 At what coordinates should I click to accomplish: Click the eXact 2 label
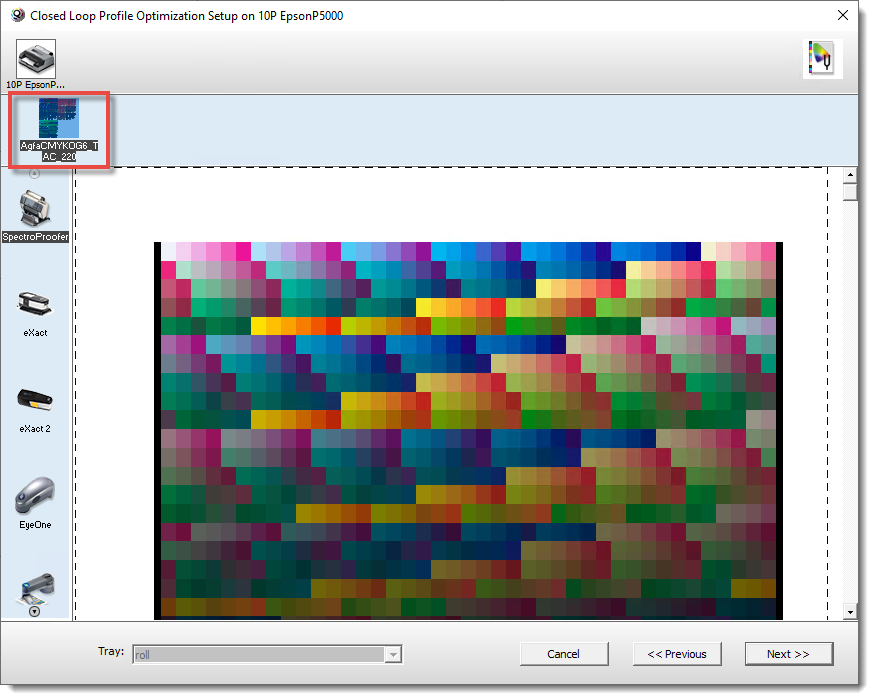(35, 429)
